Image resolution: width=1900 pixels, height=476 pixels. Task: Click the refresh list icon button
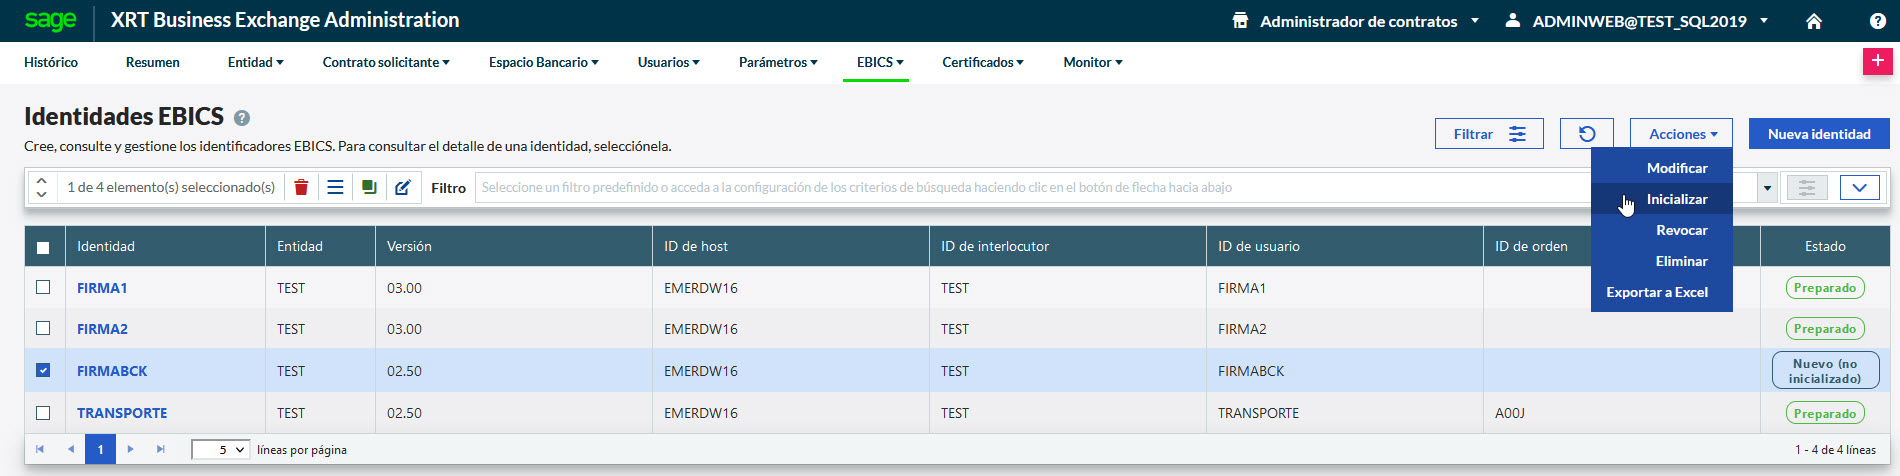[x=1586, y=134]
